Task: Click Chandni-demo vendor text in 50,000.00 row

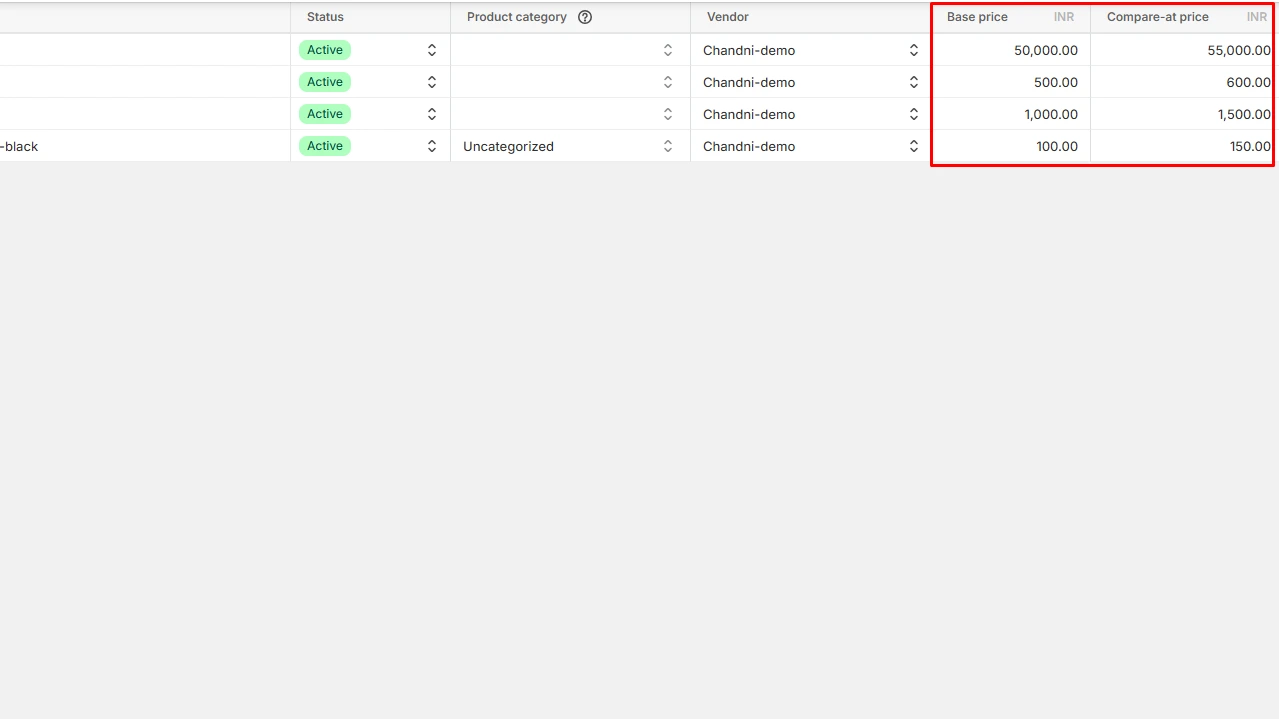Action: tap(749, 50)
